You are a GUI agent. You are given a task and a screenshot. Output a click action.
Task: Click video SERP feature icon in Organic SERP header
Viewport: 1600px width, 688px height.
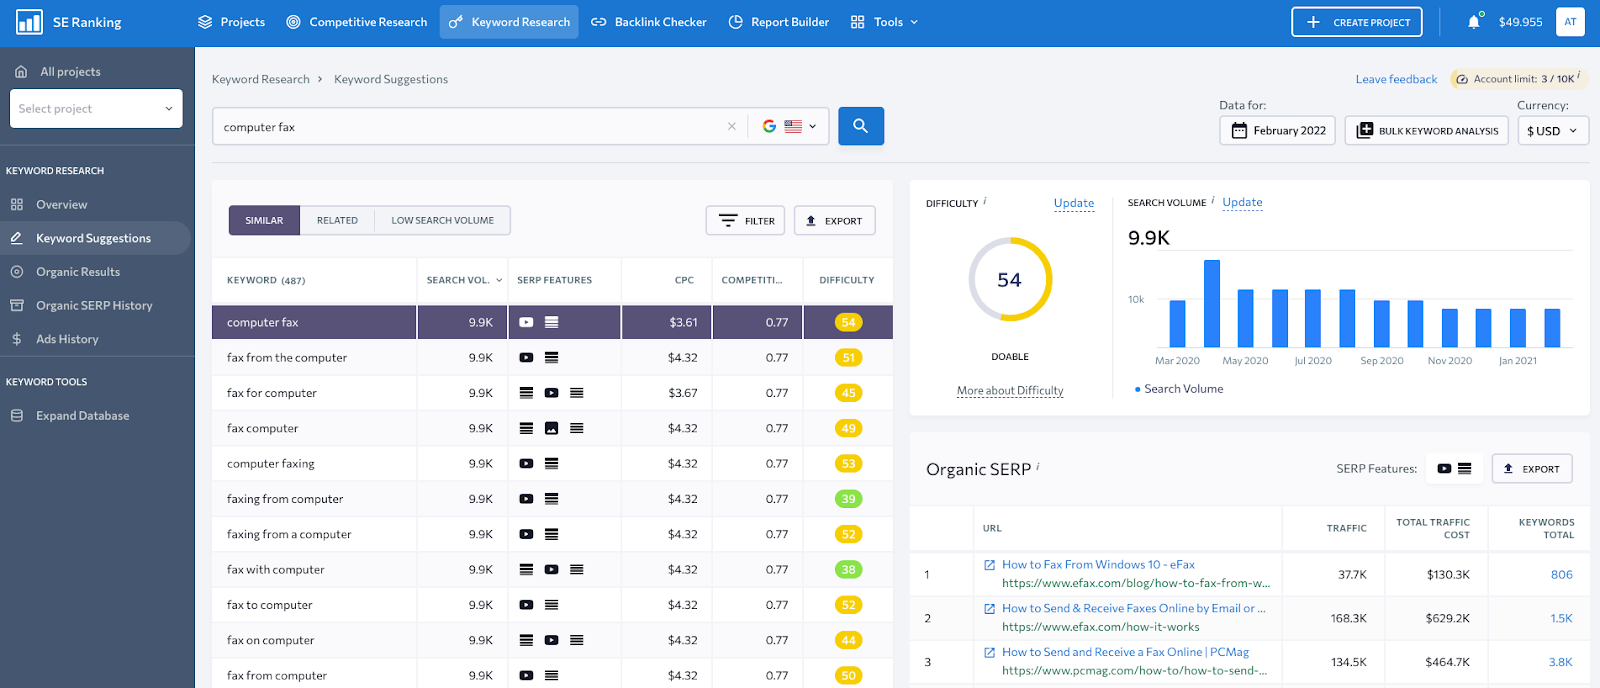pos(1444,469)
